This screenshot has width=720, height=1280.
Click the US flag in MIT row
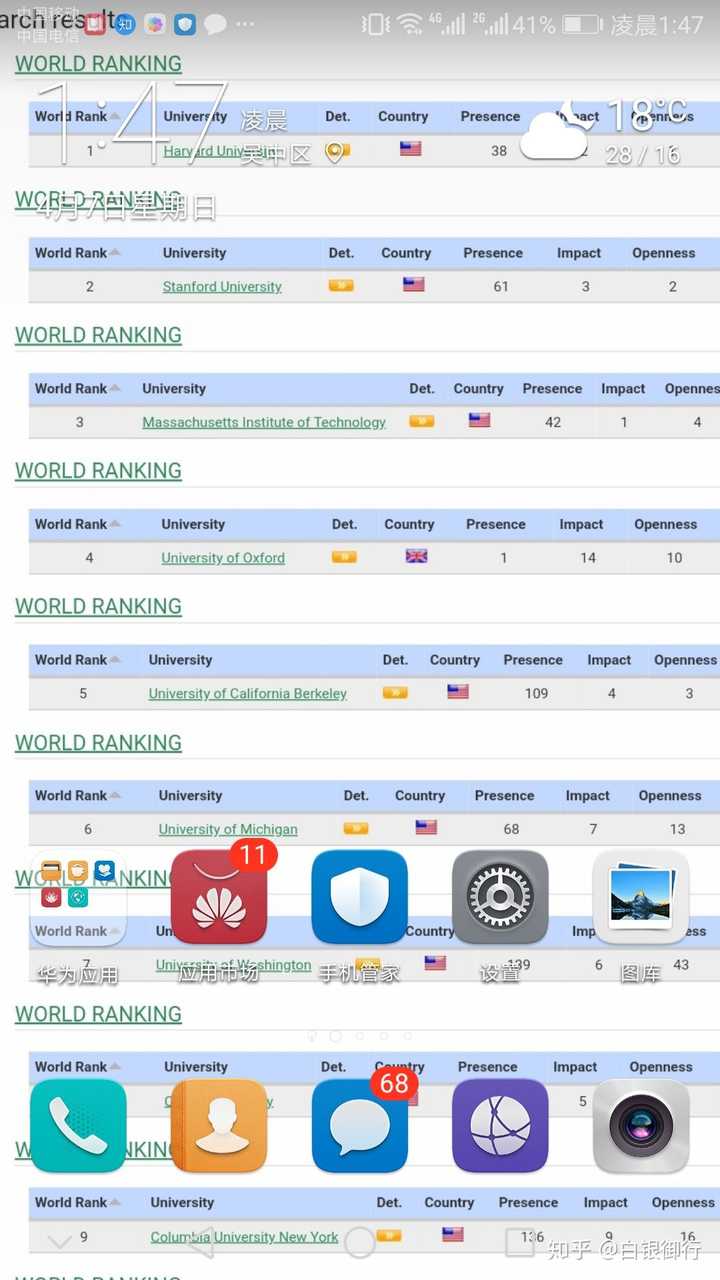pos(480,420)
